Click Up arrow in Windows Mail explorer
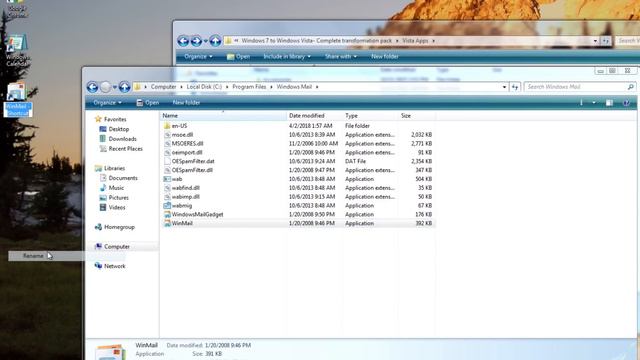This screenshot has width=640, height=360. click(125, 87)
